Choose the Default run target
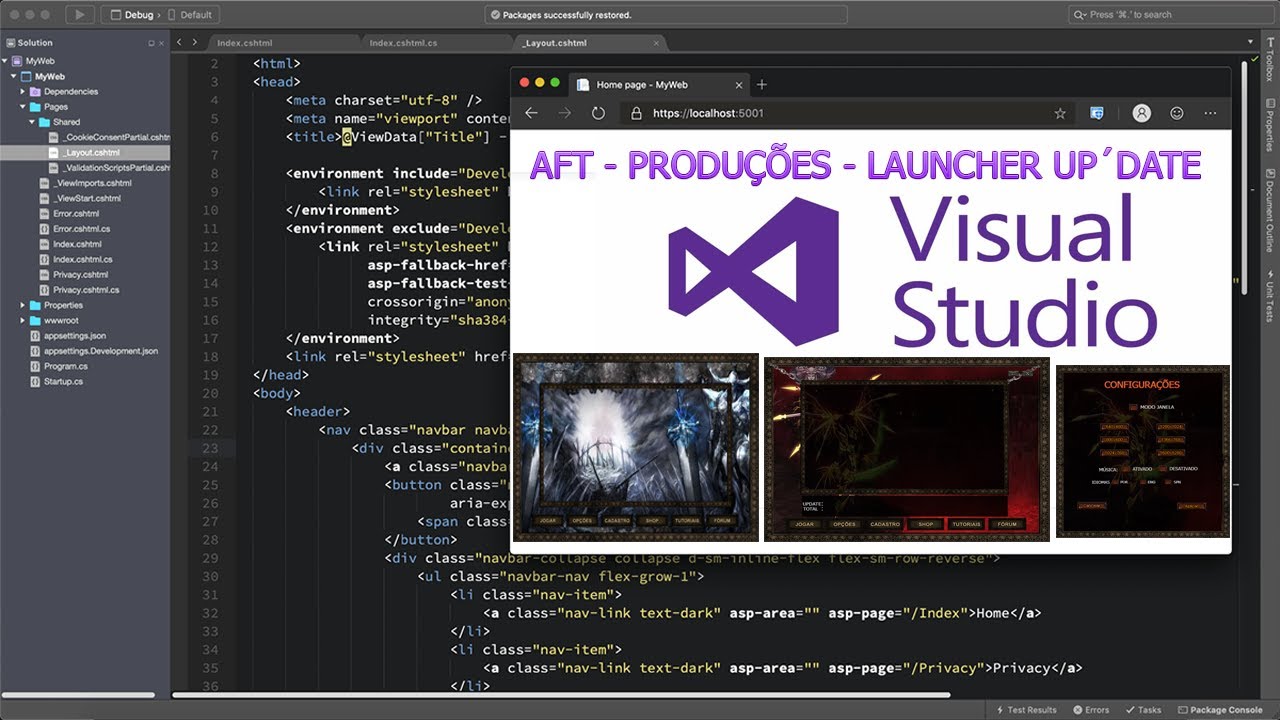The height and width of the screenshot is (720, 1280). point(191,15)
